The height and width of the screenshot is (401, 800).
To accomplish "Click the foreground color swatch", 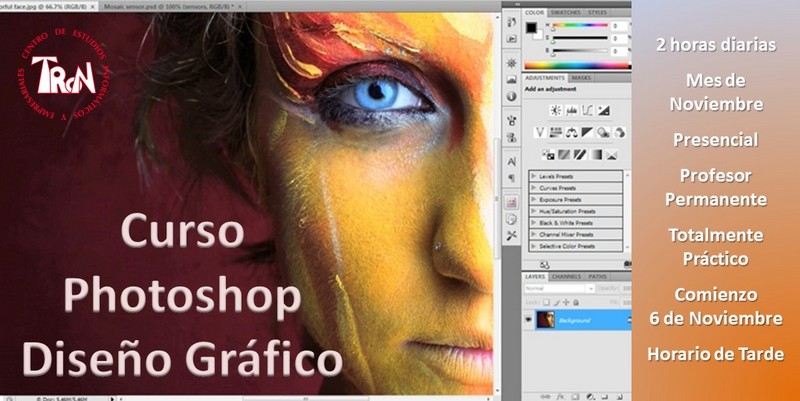I will pos(532,28).
